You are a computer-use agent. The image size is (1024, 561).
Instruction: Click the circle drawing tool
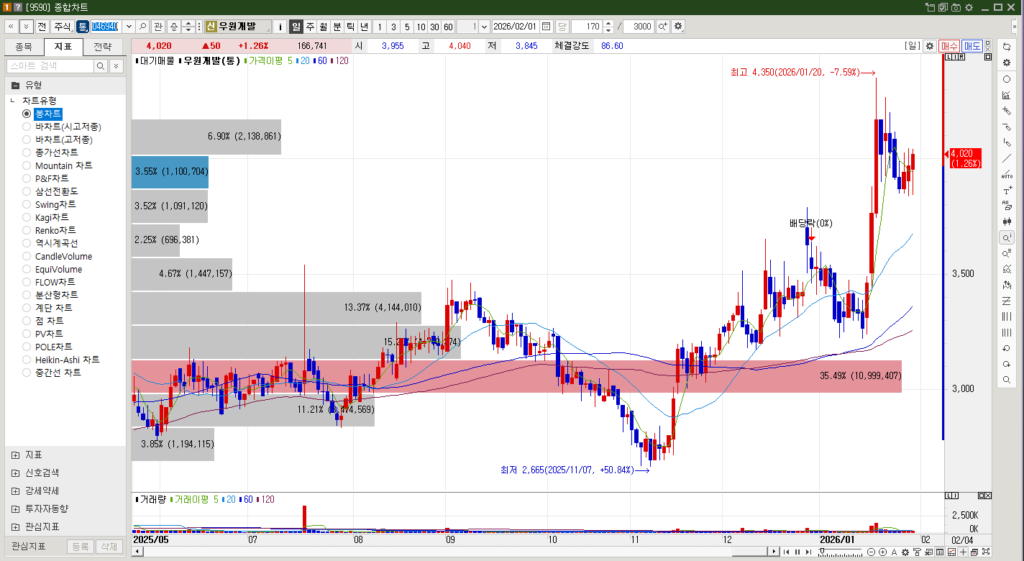point(1006,78)
